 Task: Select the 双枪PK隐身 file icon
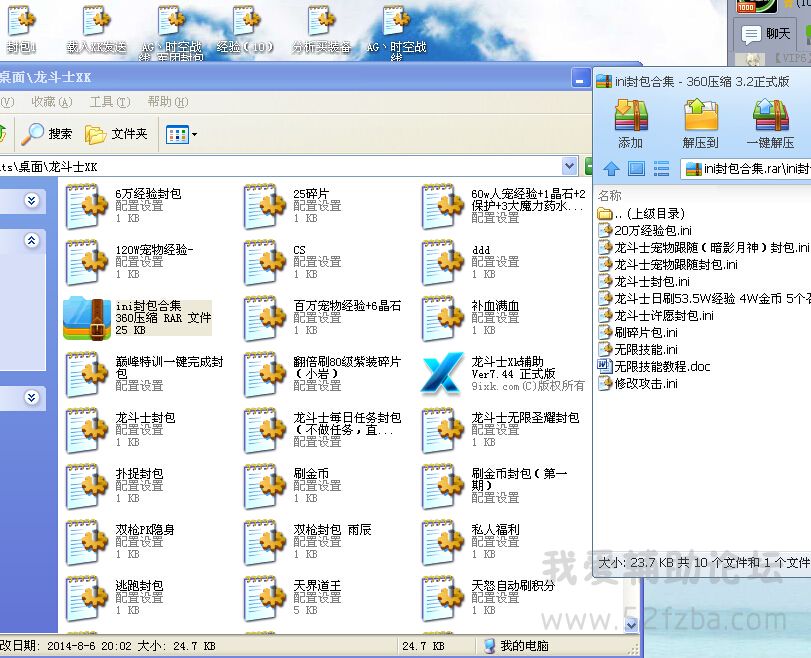tap(86, 542)
